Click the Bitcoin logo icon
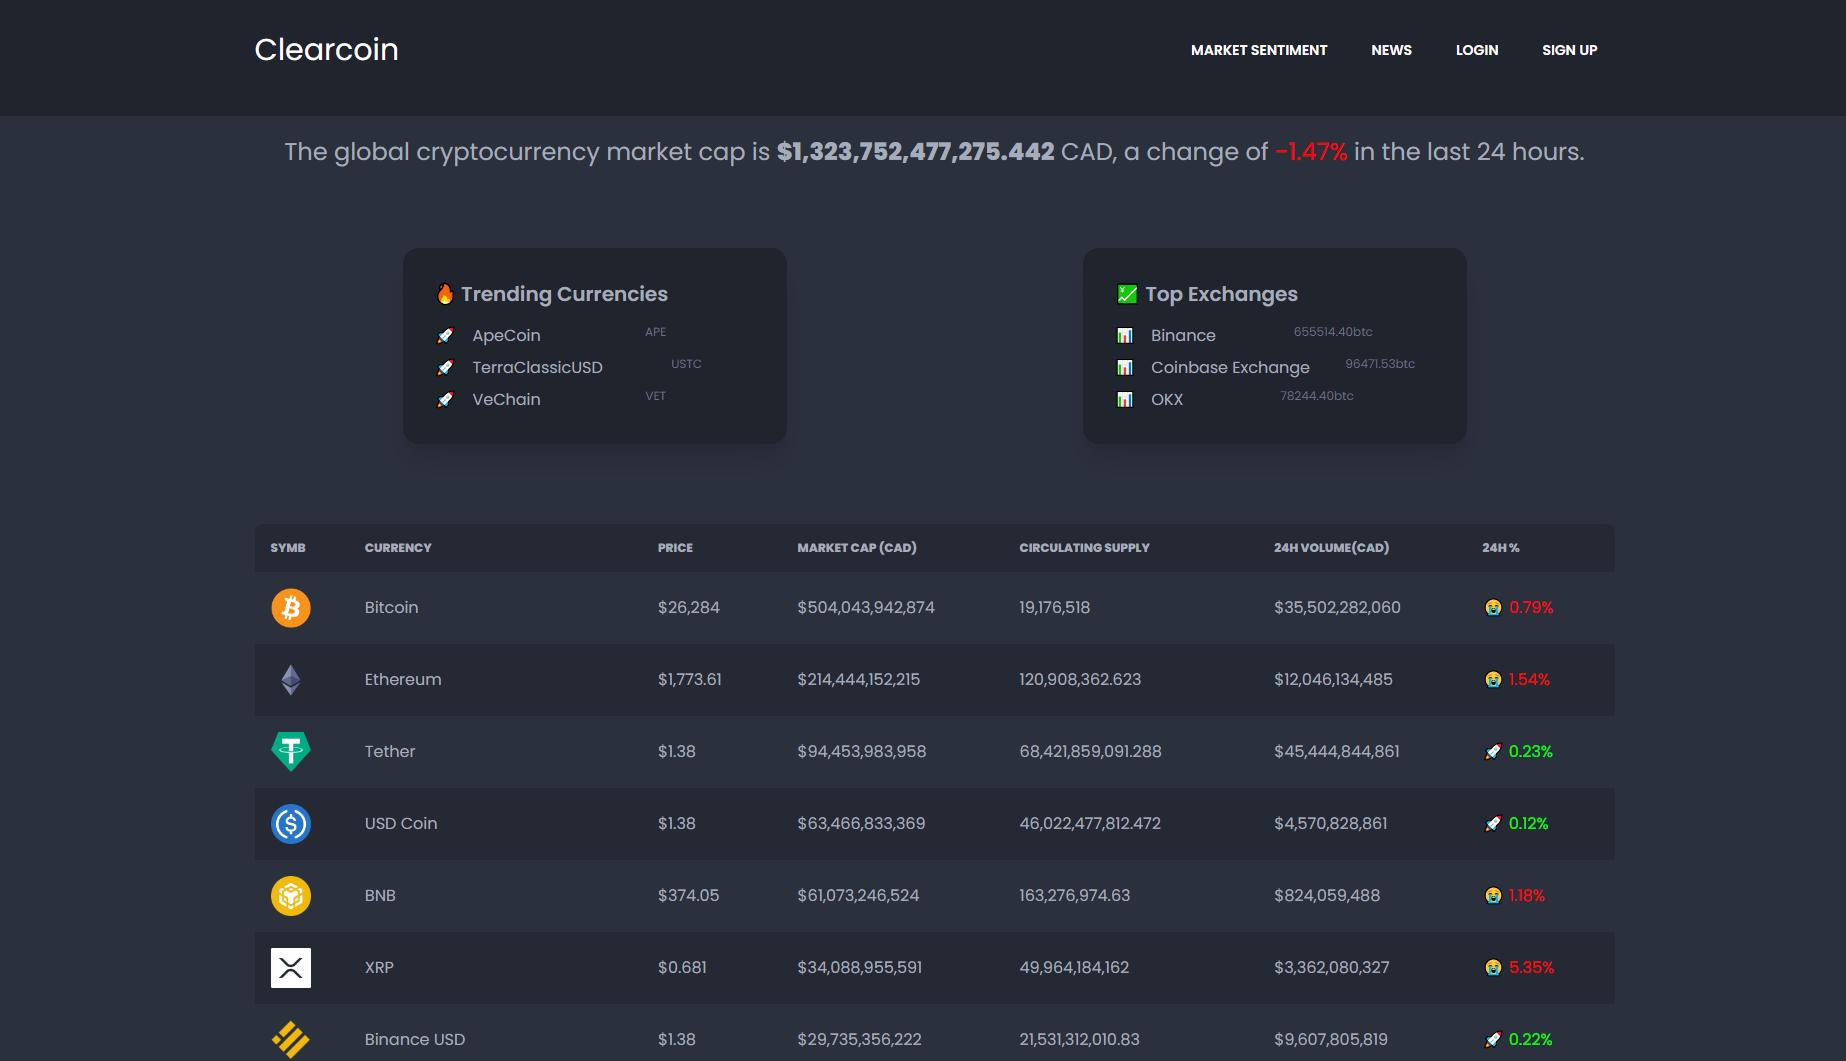 pos(290,607)
